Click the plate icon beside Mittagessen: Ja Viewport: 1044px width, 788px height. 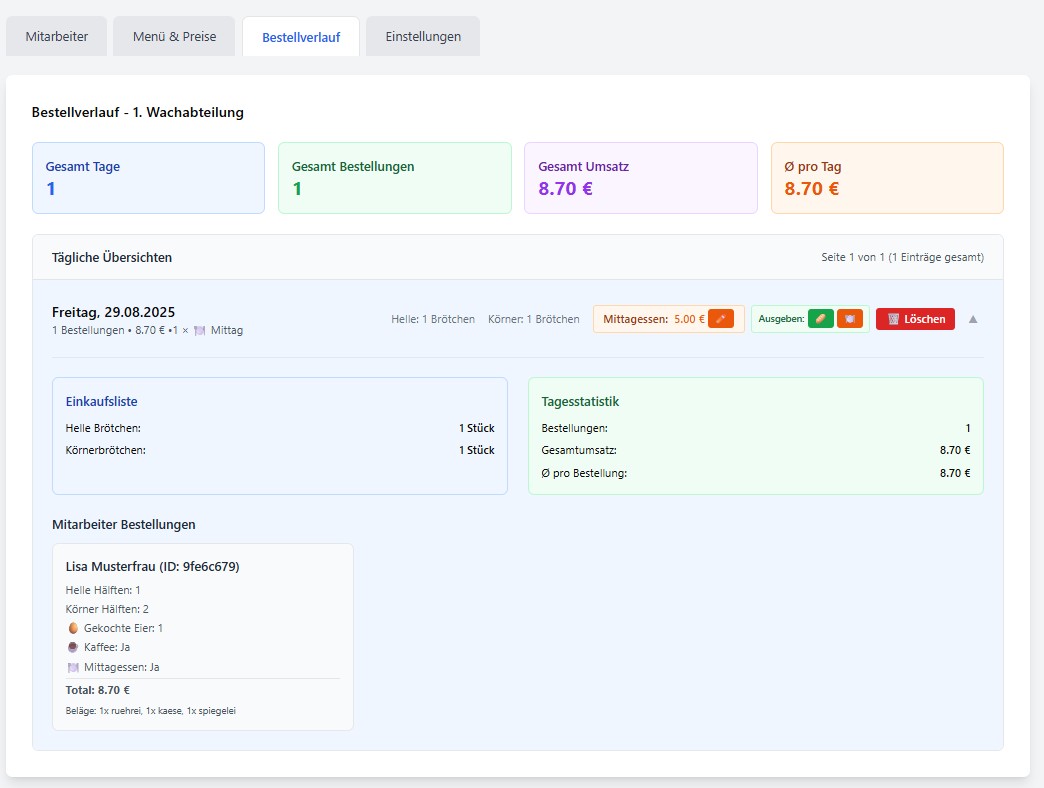[73, 667]
